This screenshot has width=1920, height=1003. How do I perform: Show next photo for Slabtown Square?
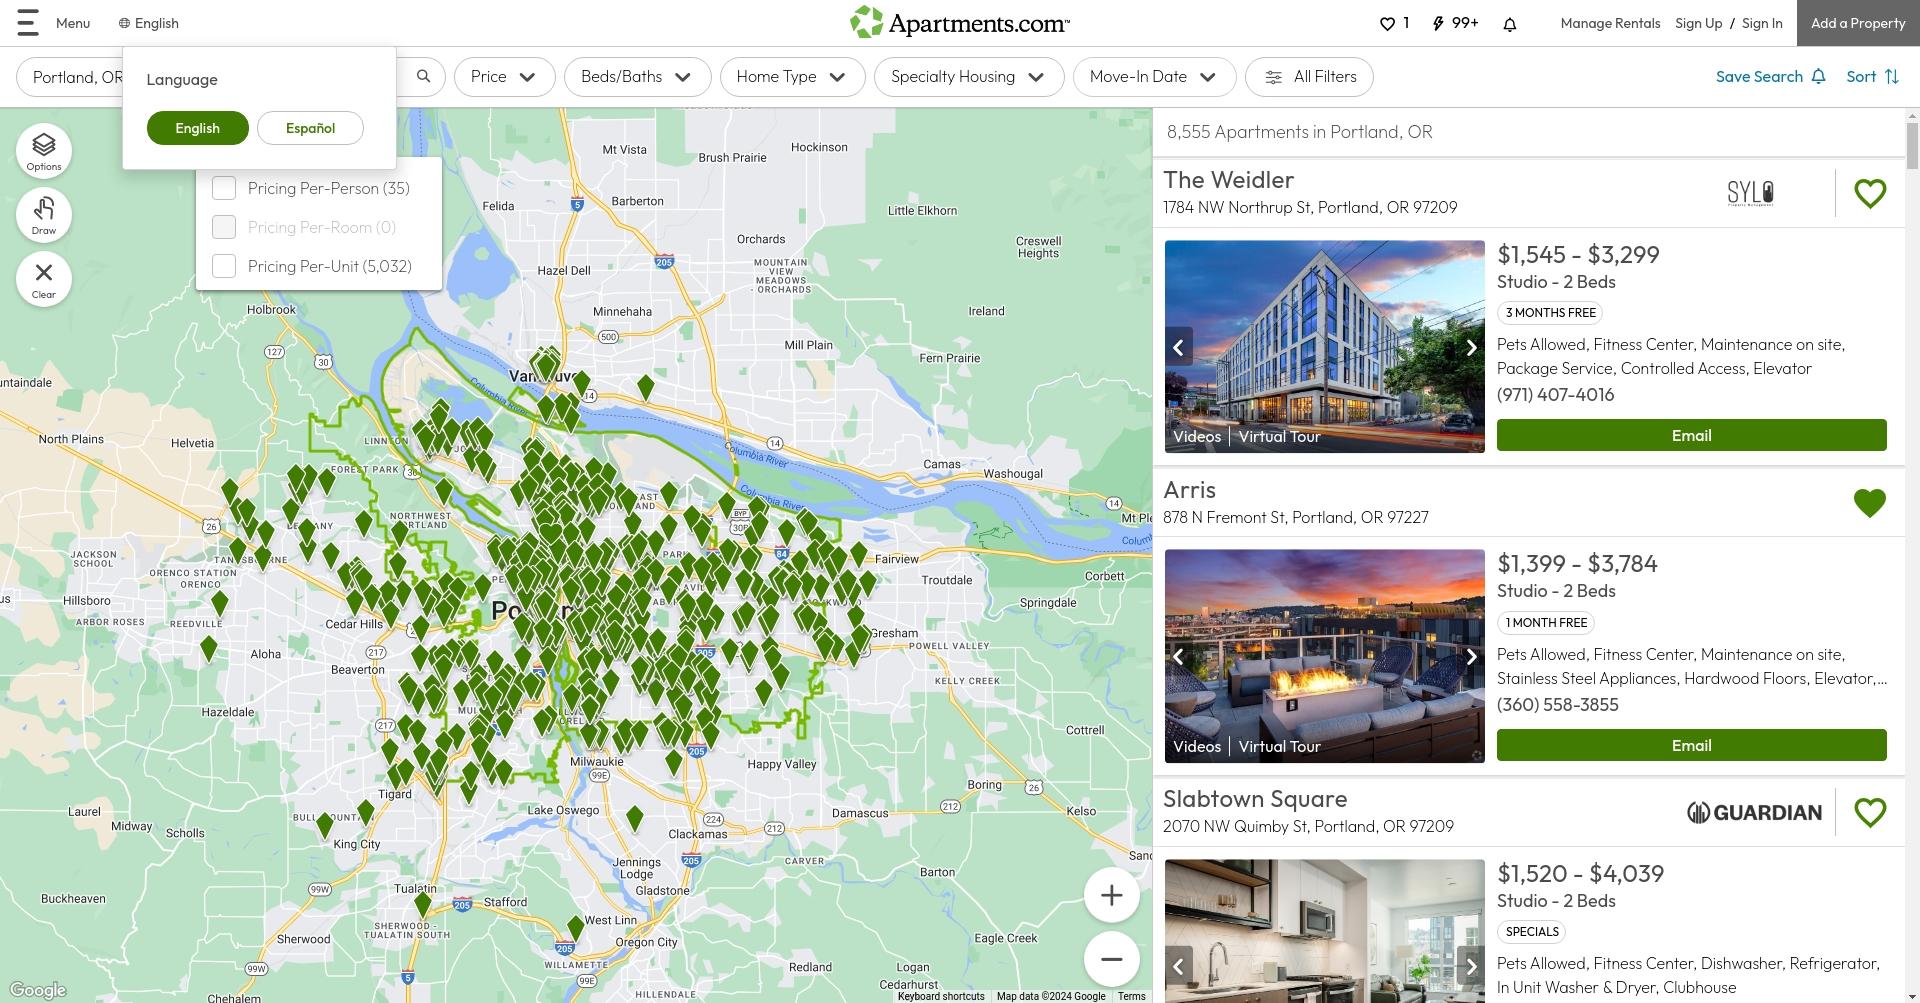pos(1471,966)
